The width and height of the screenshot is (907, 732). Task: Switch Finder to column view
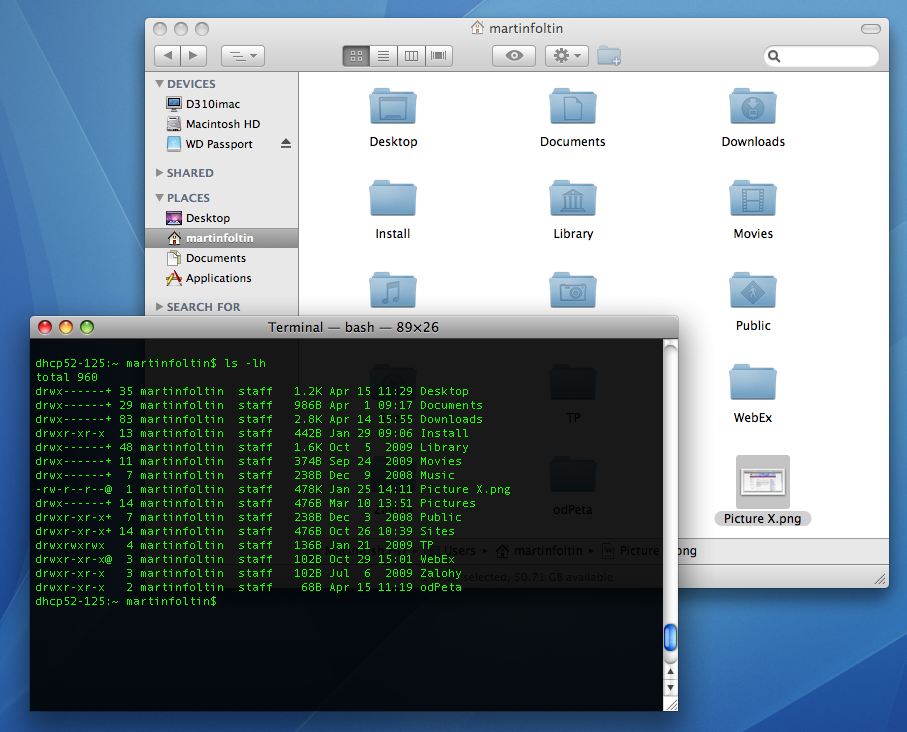coord(411,56)
